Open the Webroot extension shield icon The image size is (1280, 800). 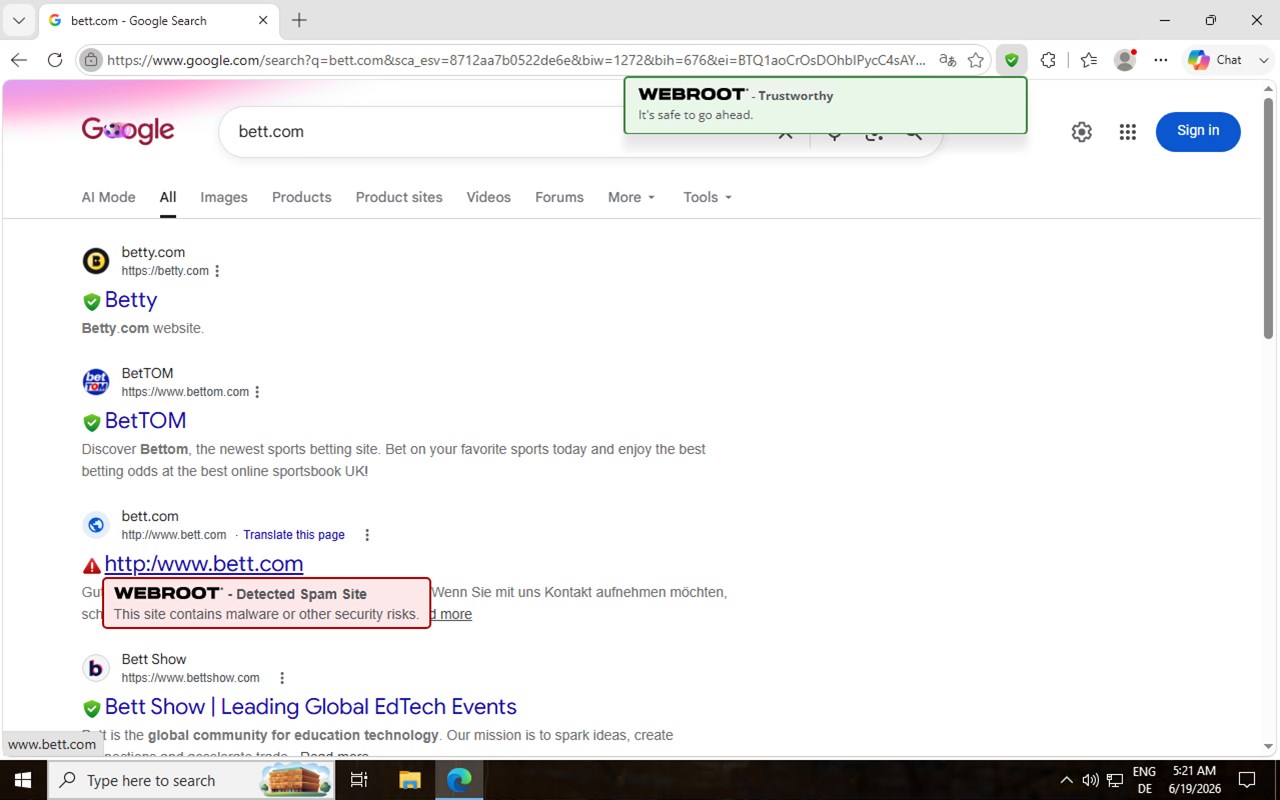1012,60
